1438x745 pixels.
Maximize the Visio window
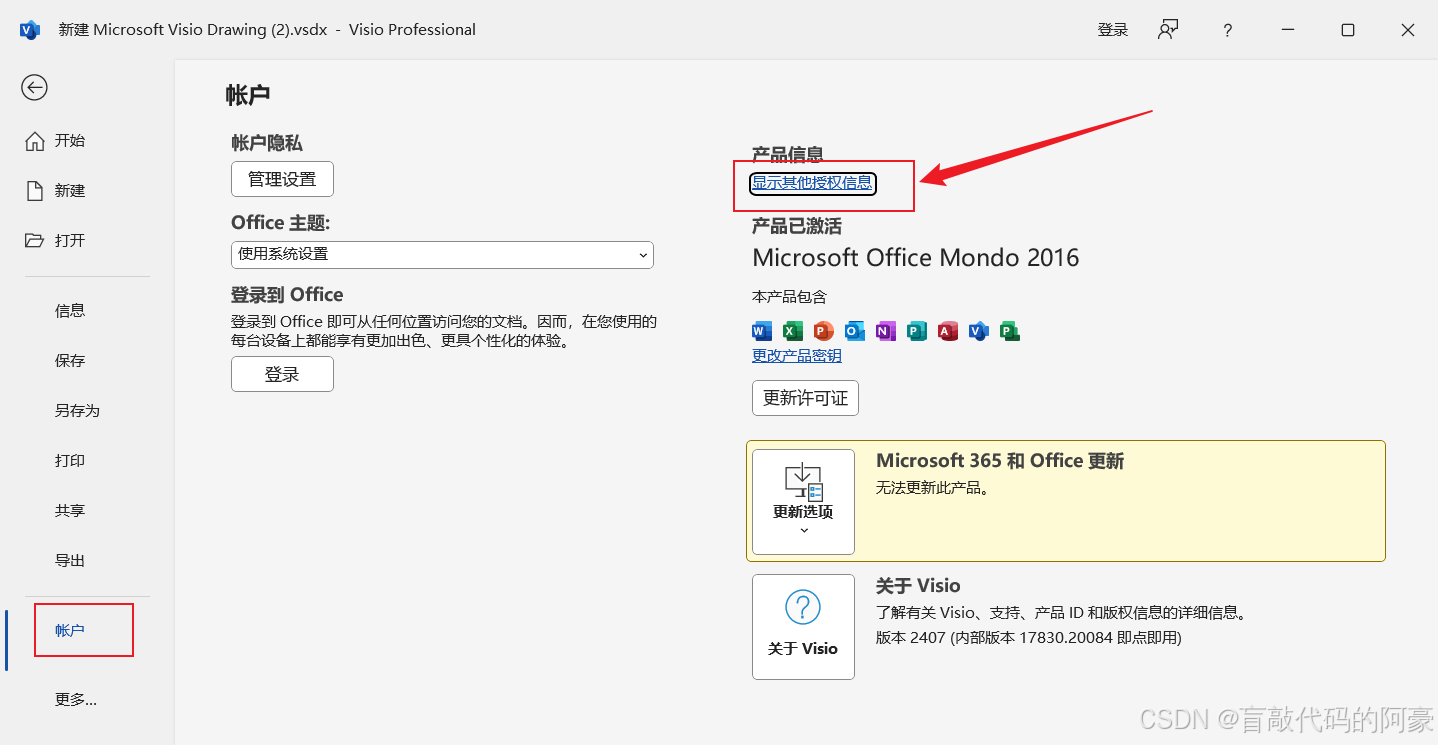click(1348, 30)
